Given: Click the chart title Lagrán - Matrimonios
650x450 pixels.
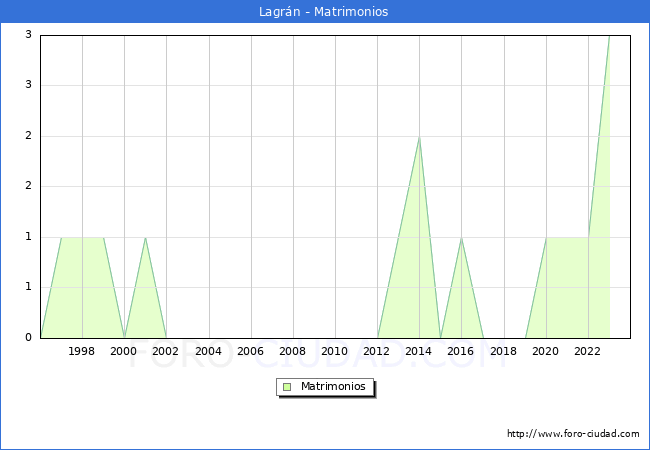Looking at the screenshot, I should [325, 12].
